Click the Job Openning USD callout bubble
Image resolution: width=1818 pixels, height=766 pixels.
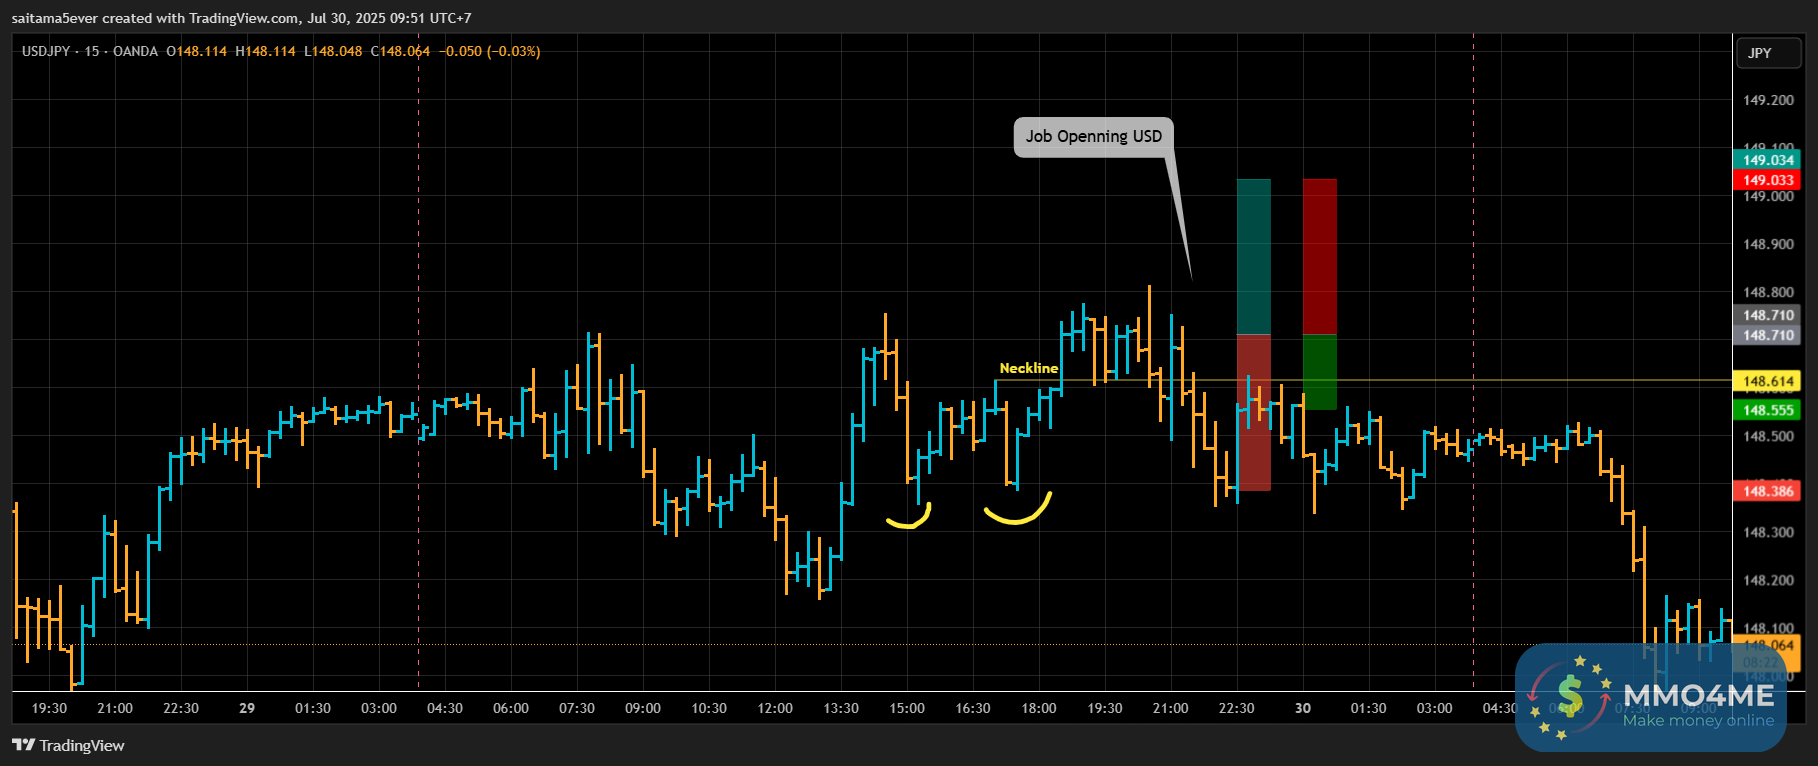1094,137
